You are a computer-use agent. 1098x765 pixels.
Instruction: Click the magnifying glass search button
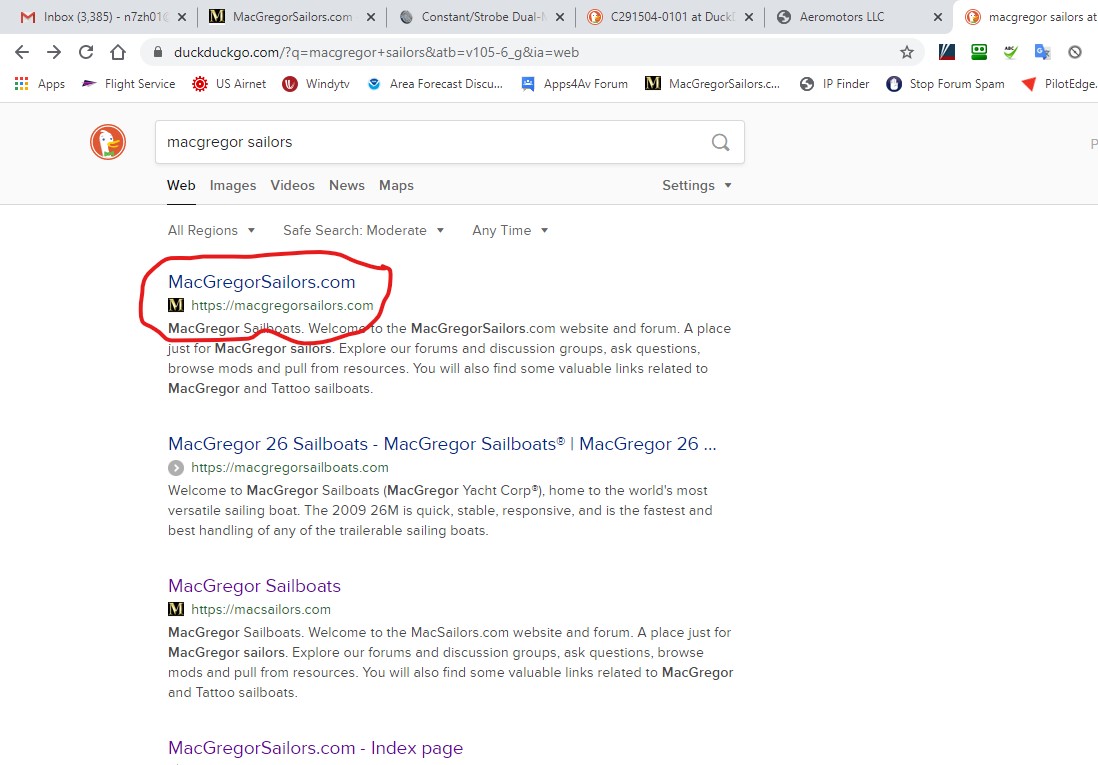(x=721, y=142)
